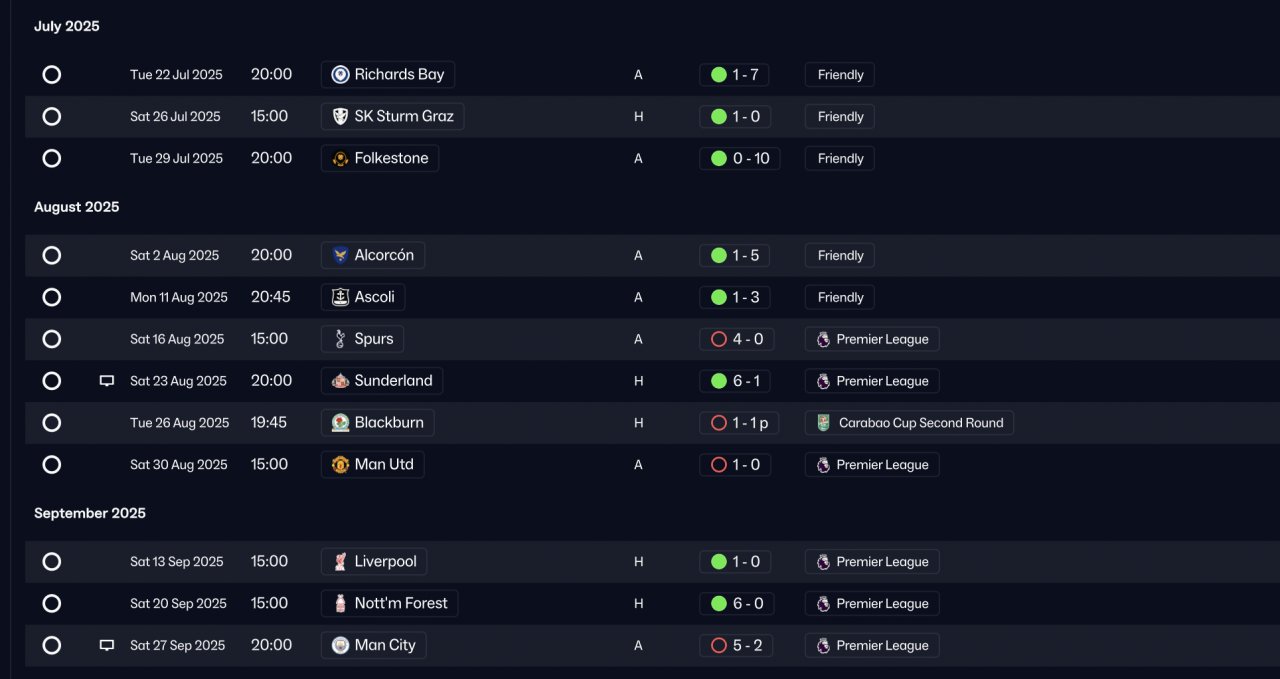Select the radio circle for SK Sturm Graz match

coord(52,117)
